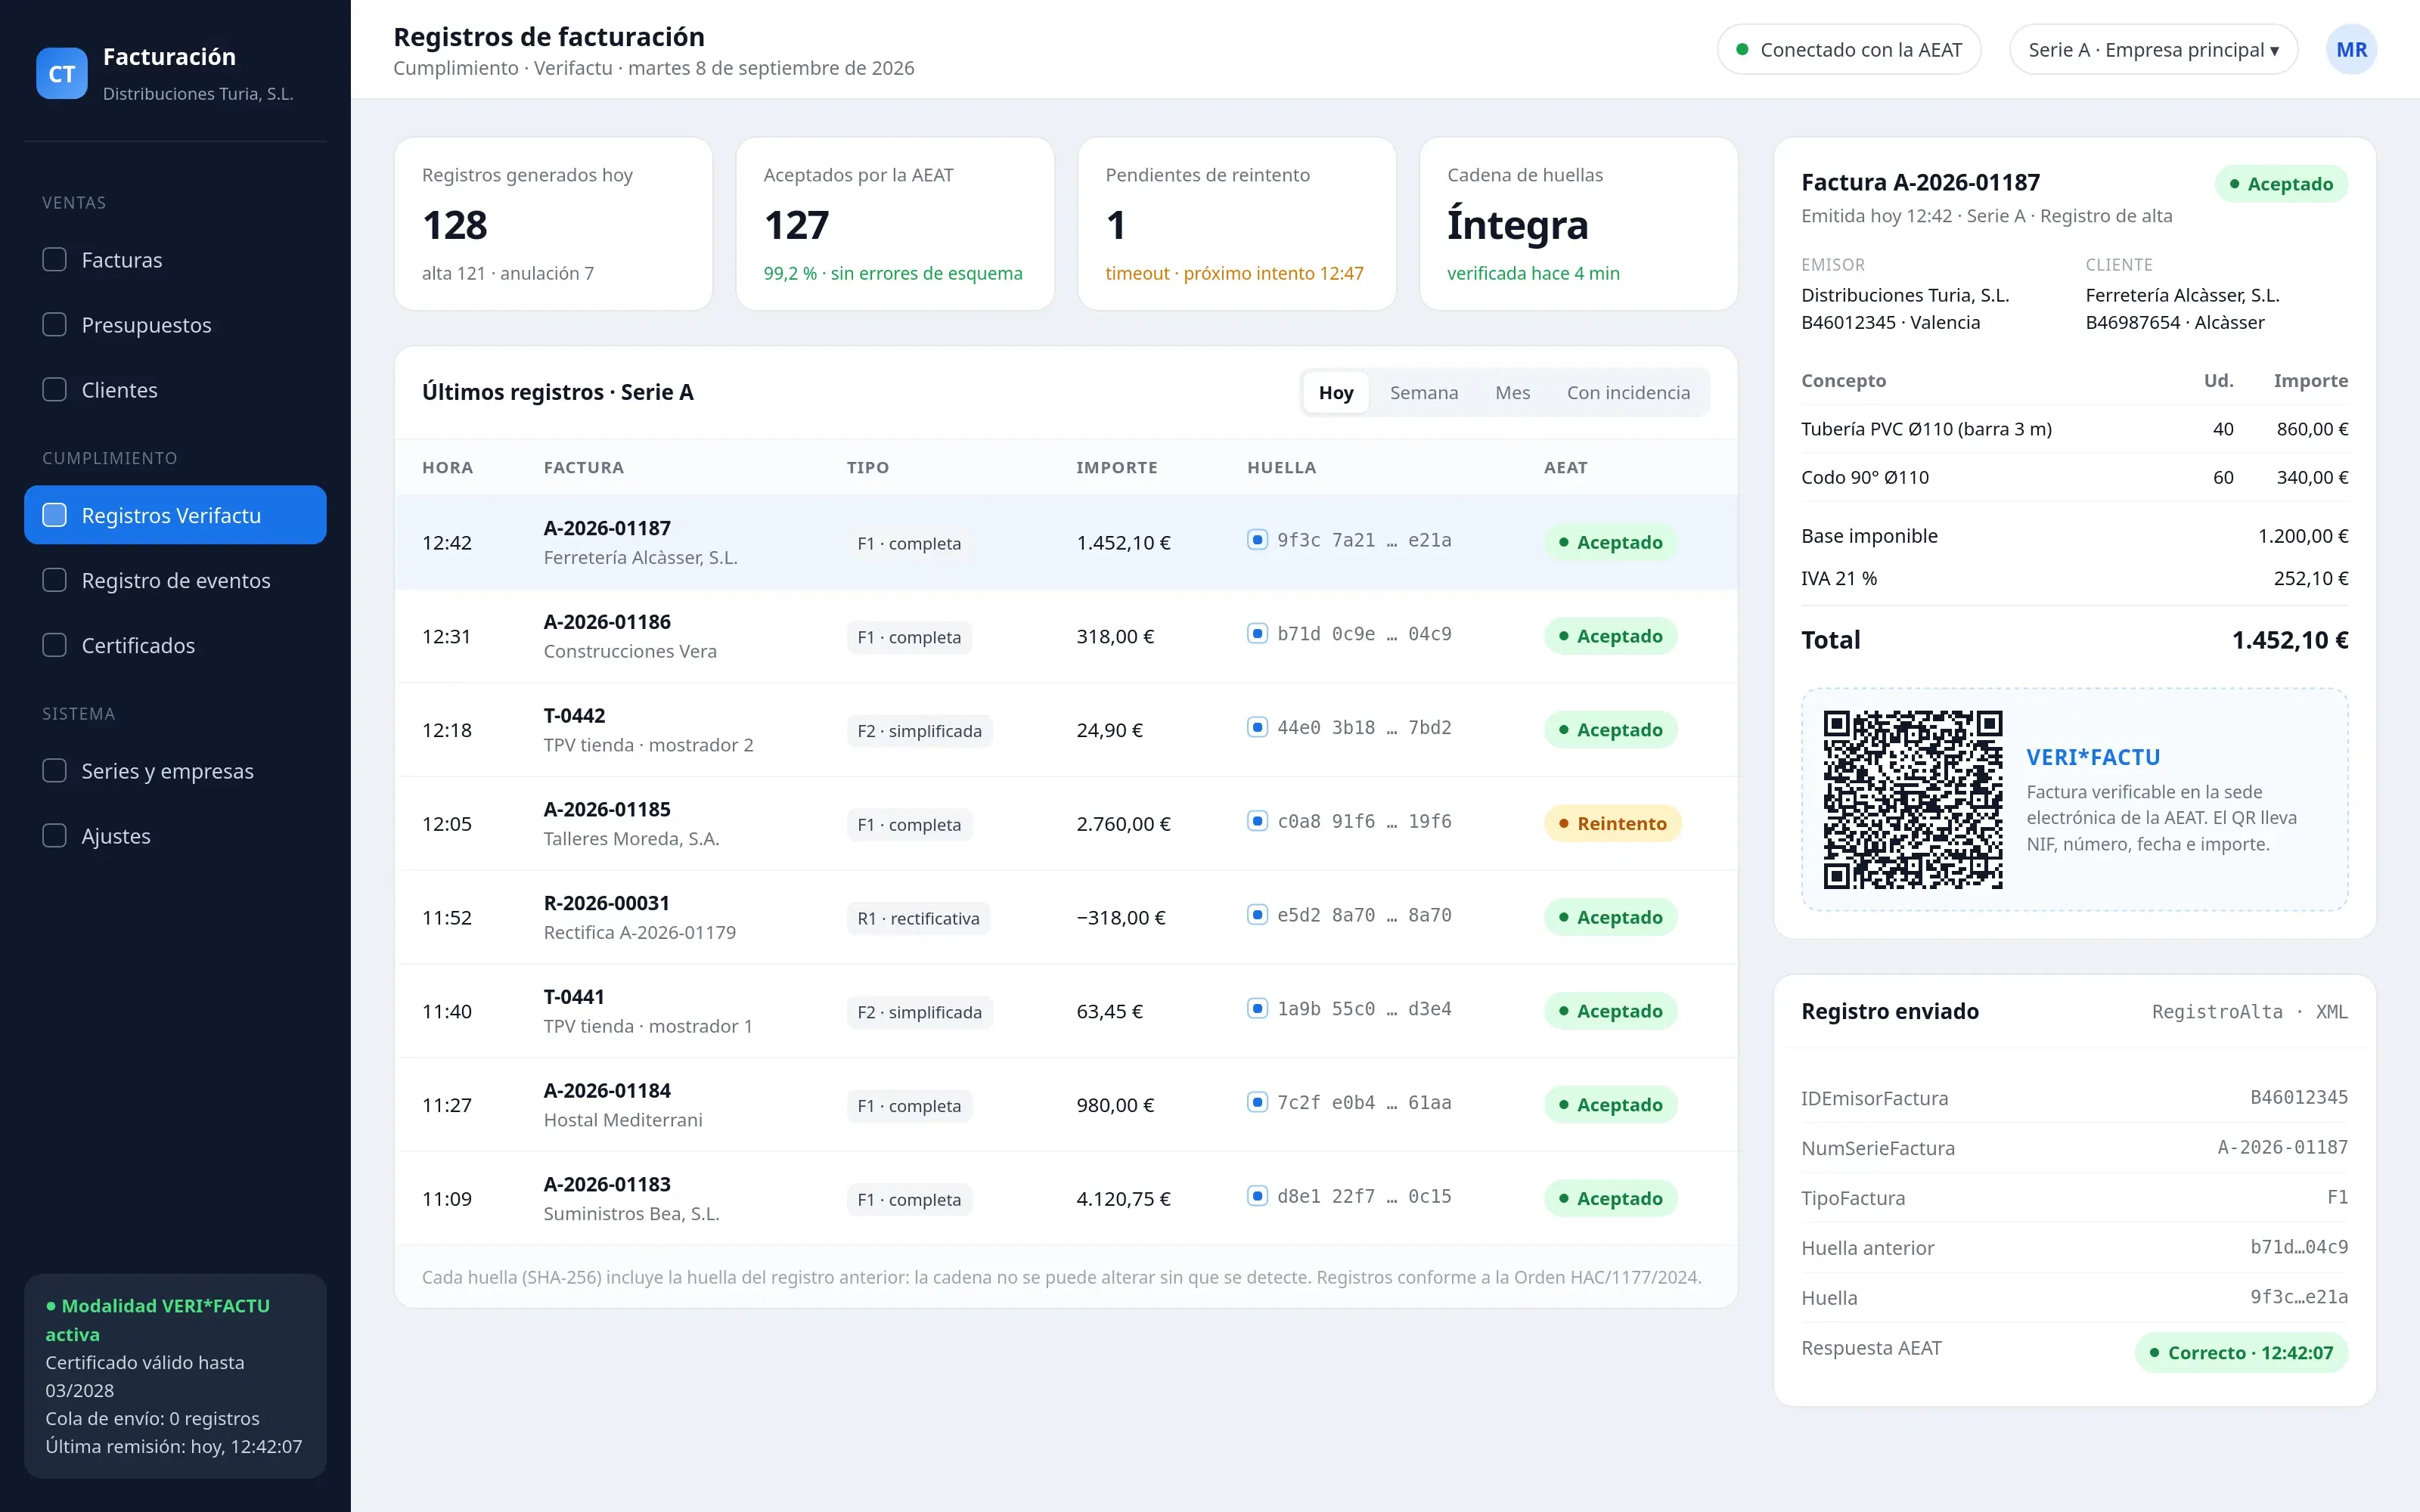
Task: Click the HUELLA column header
Action: point(1281,467)
